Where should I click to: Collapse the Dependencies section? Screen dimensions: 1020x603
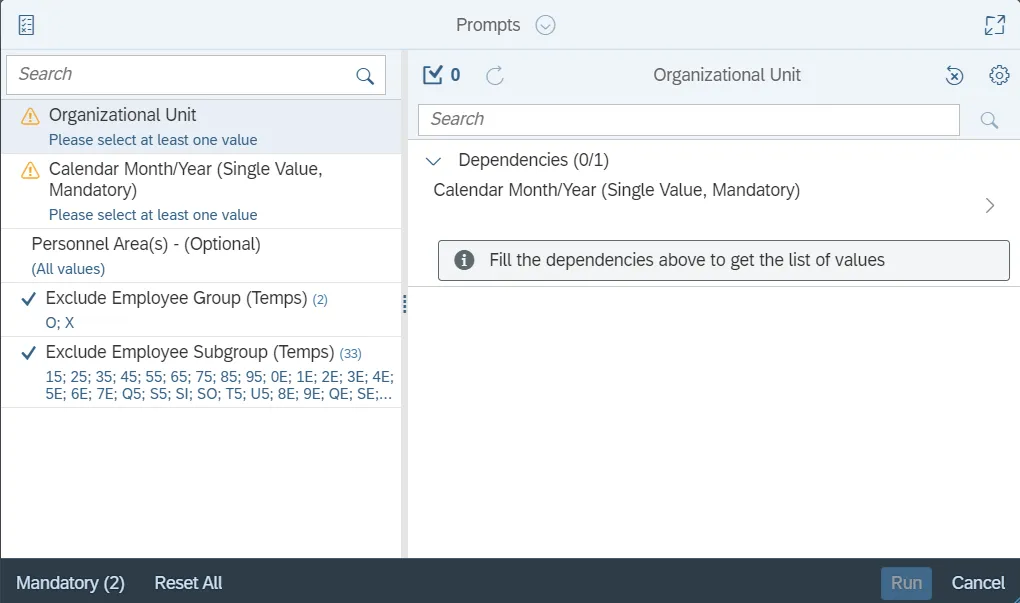pyautogui.click(x=434, y=160)
